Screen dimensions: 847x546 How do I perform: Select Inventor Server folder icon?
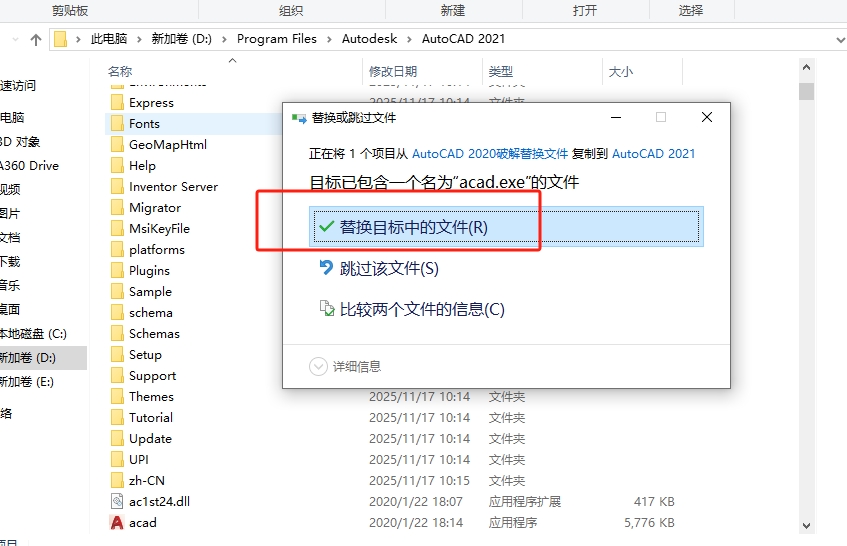[117, 186]
